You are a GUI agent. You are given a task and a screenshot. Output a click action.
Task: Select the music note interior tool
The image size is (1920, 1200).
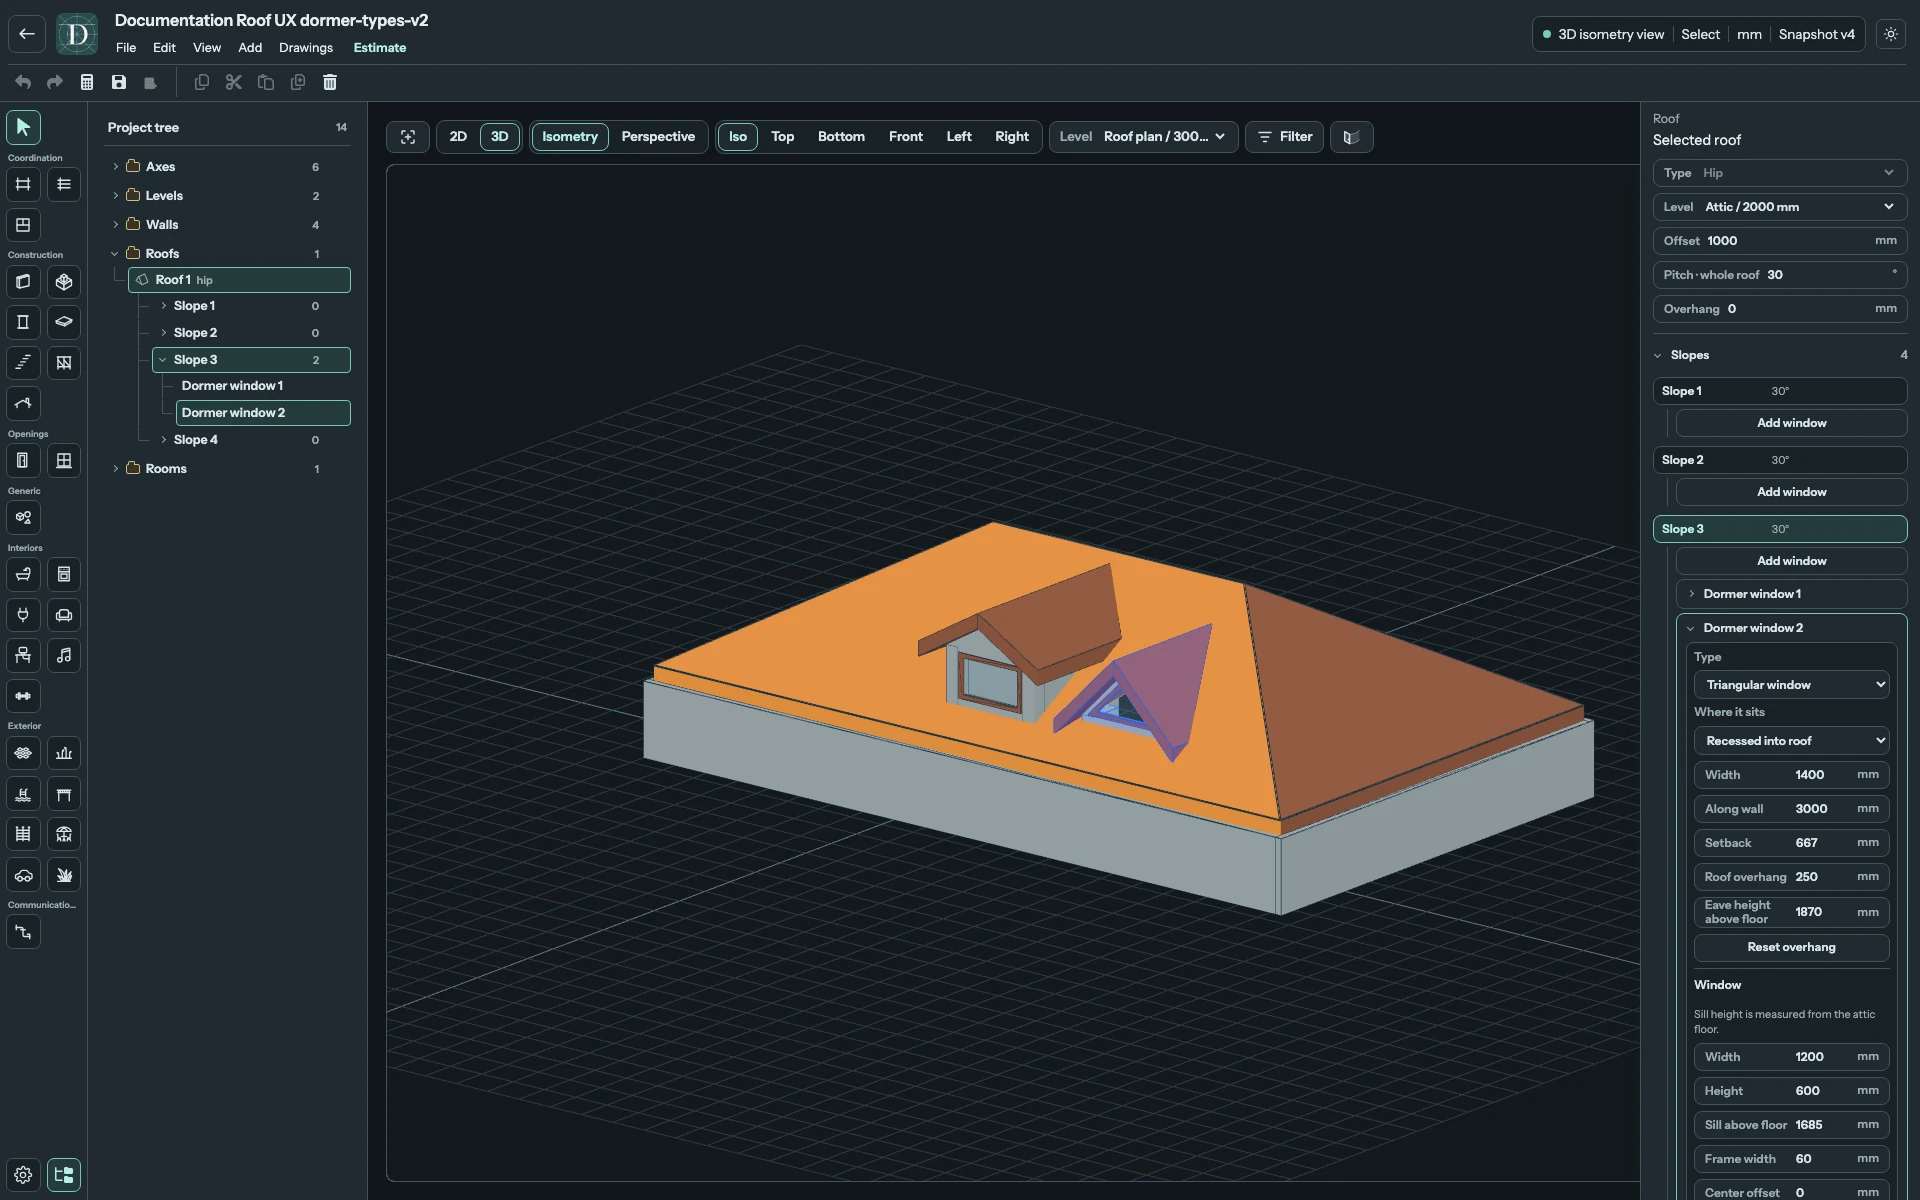click(64, 656)
